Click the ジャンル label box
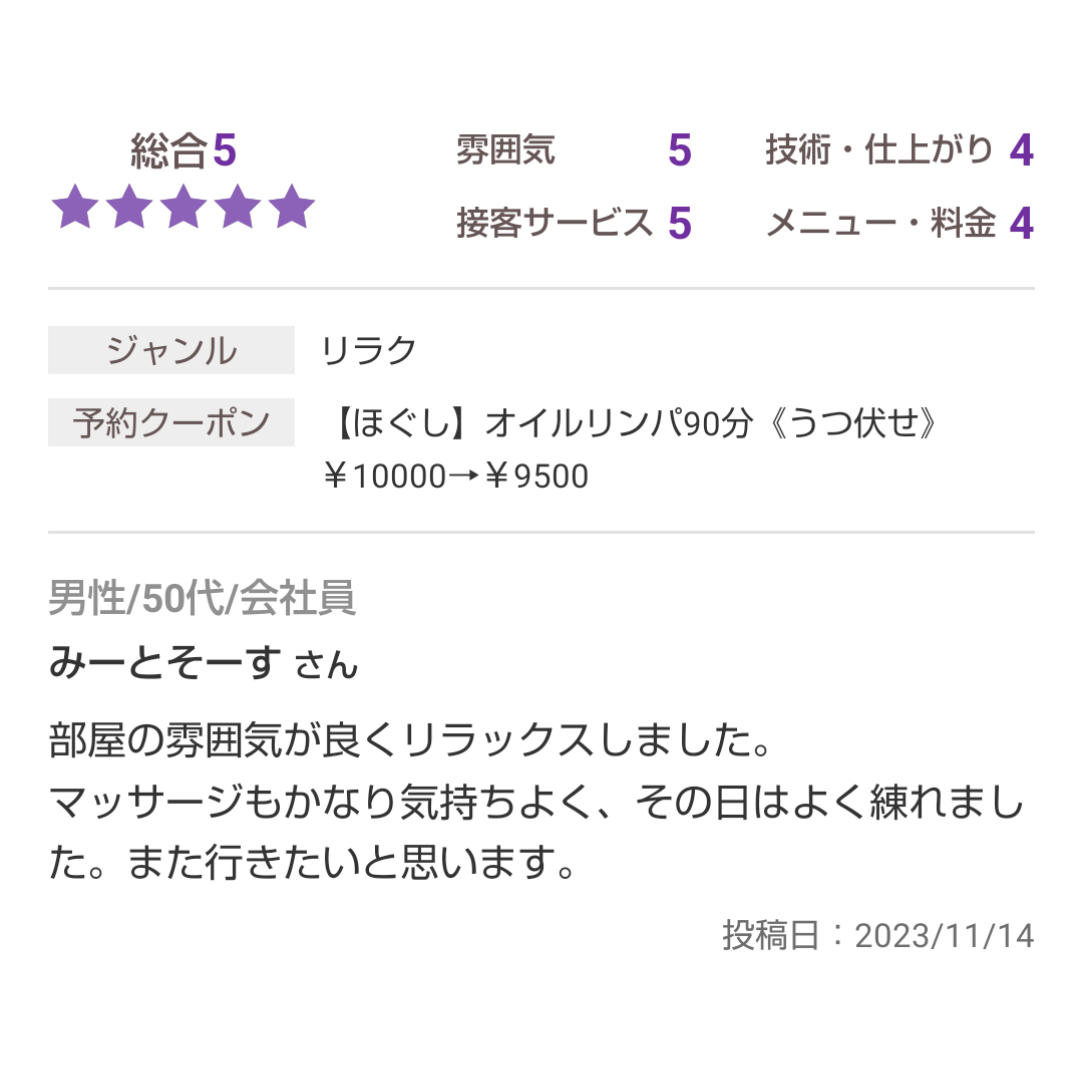The width and height of the screenshot is (1080, 1080). pyautogui.click(x=172, y=350)
